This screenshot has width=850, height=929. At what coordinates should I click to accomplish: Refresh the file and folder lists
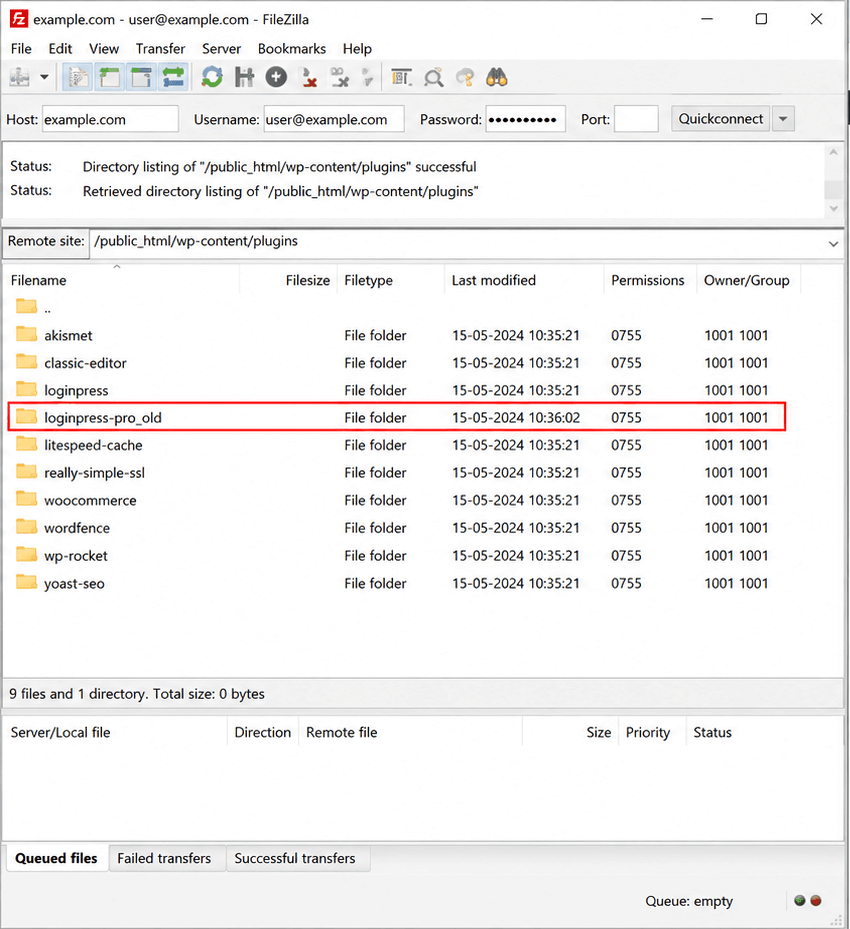pyautogui.click(x=212, y=77)
